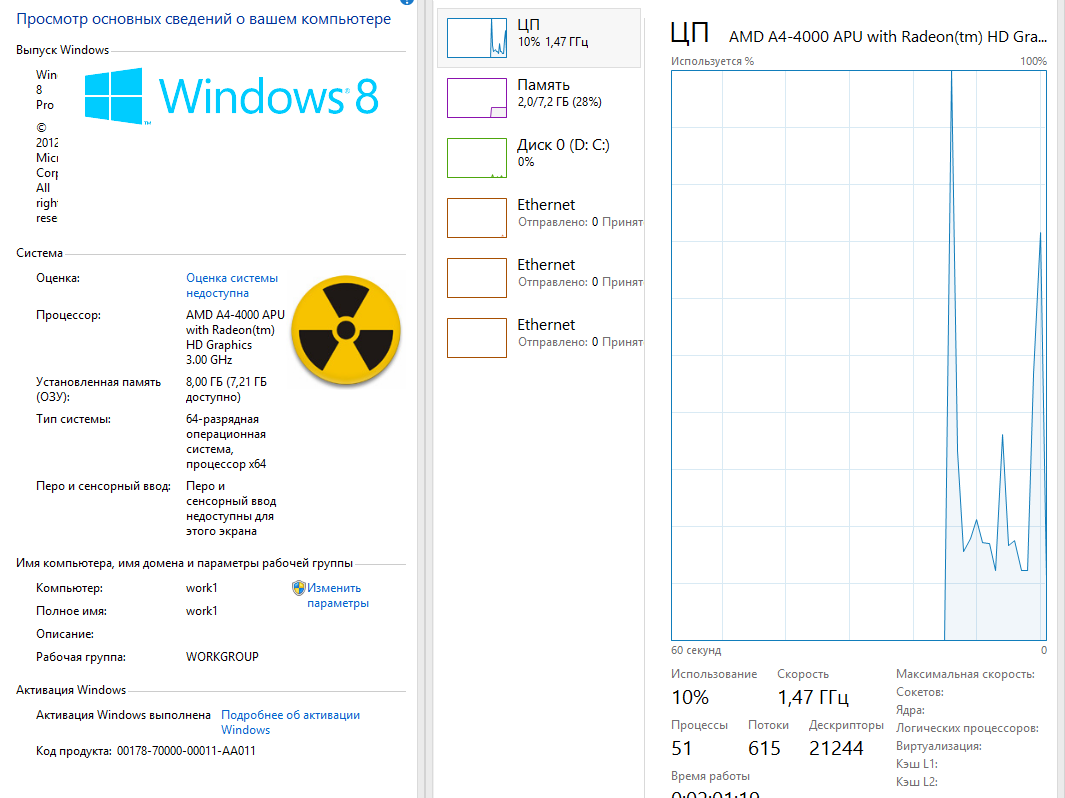
Task: Click the Максимальная скорость label
Action: point(965,674)
